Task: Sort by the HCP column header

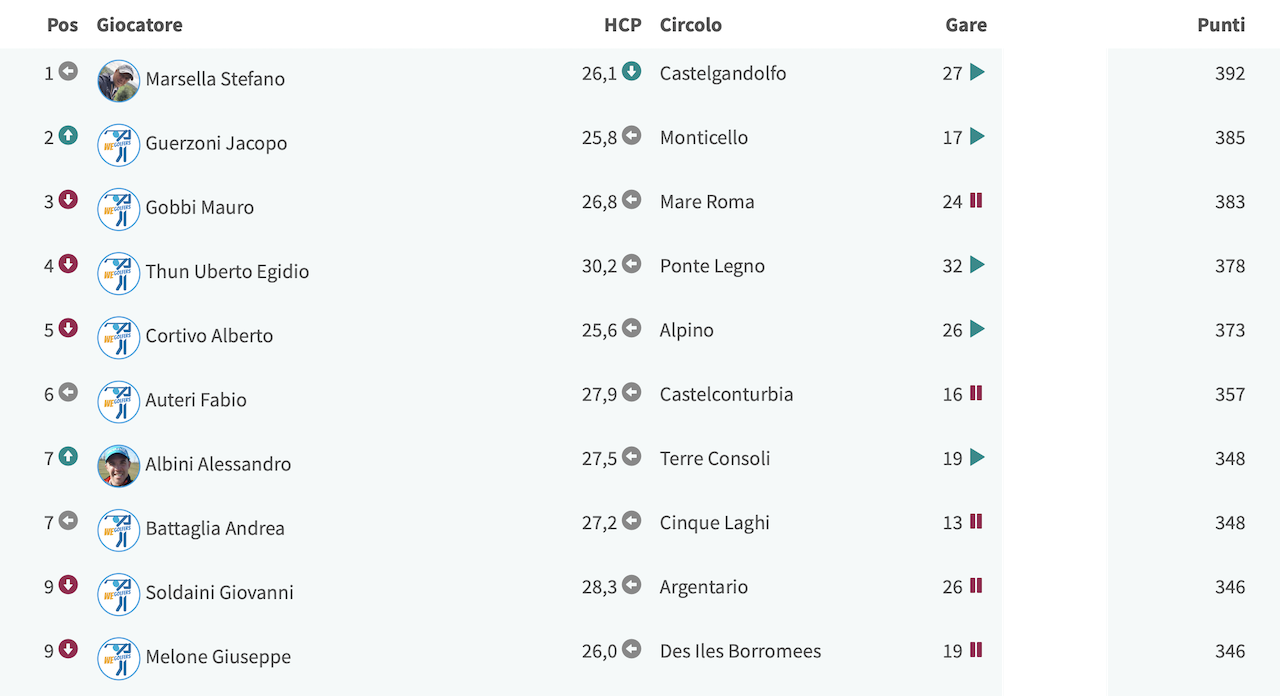Action: (623, 25)
